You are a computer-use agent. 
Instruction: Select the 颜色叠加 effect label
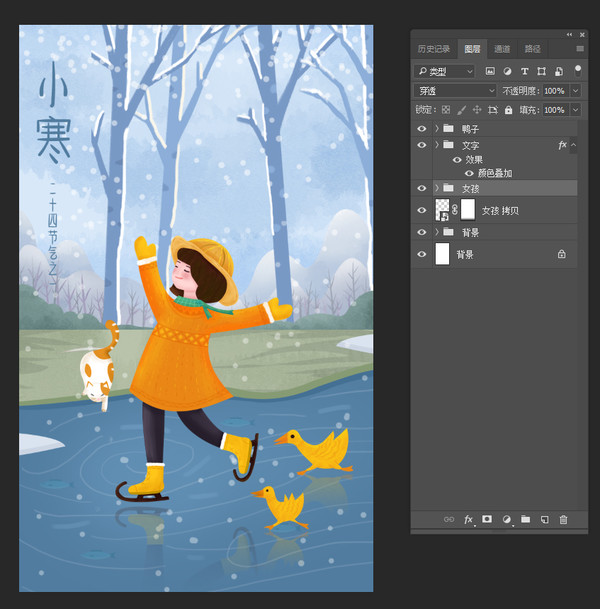pyautogui.click(x=495, y=173)
